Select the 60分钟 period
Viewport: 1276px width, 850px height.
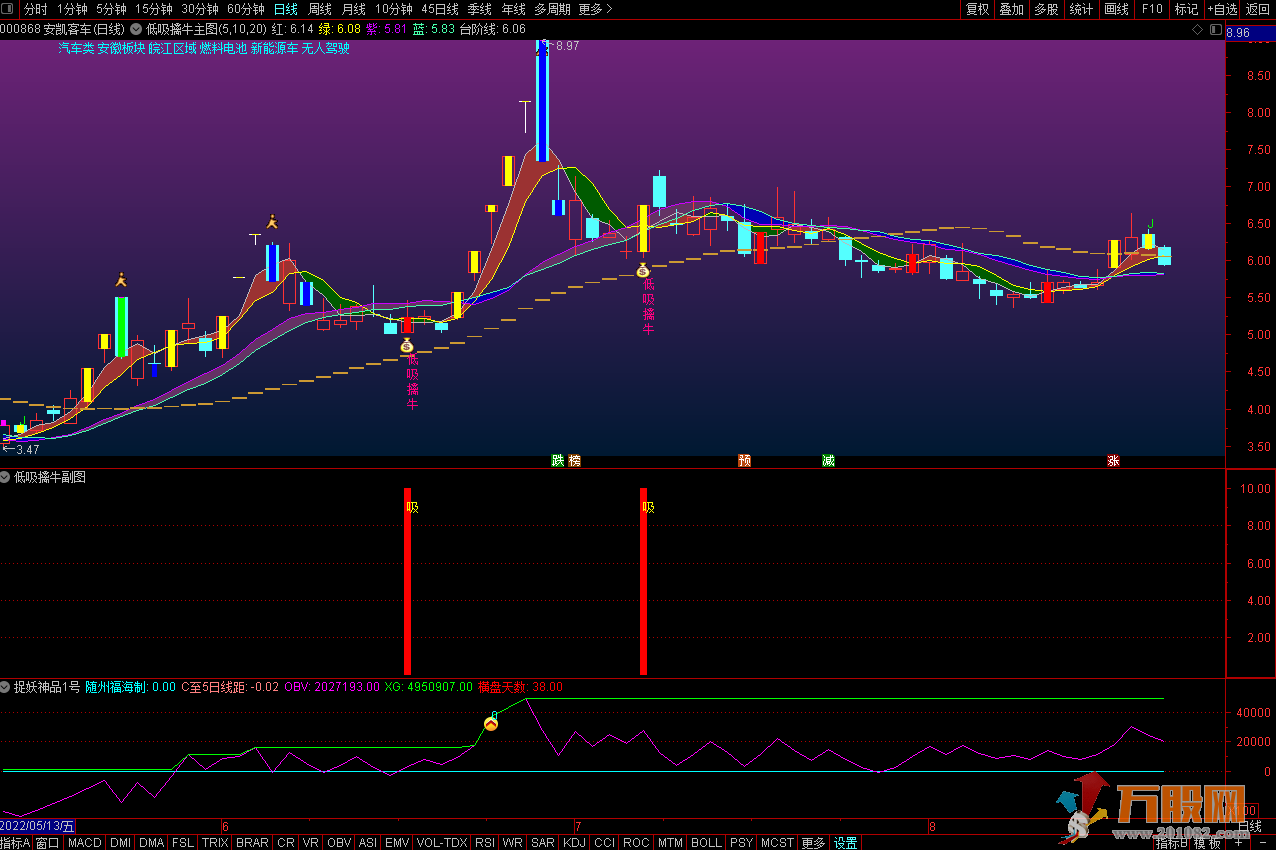pyautogui.click(x=246, y=9)
